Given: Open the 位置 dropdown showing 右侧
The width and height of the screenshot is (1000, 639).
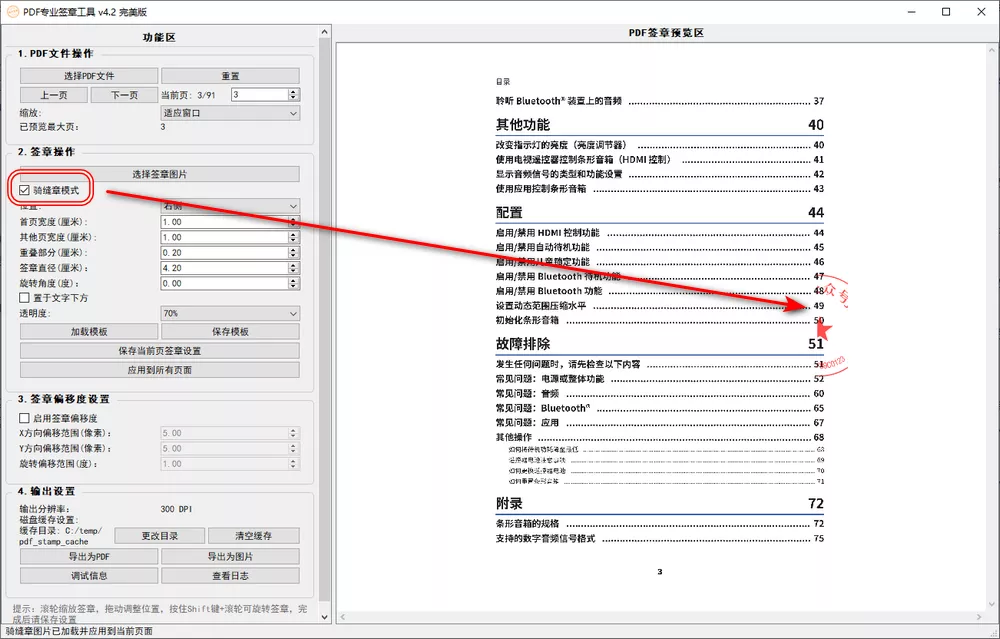Looking at the screenshot, I should click(x=230, y=205).
